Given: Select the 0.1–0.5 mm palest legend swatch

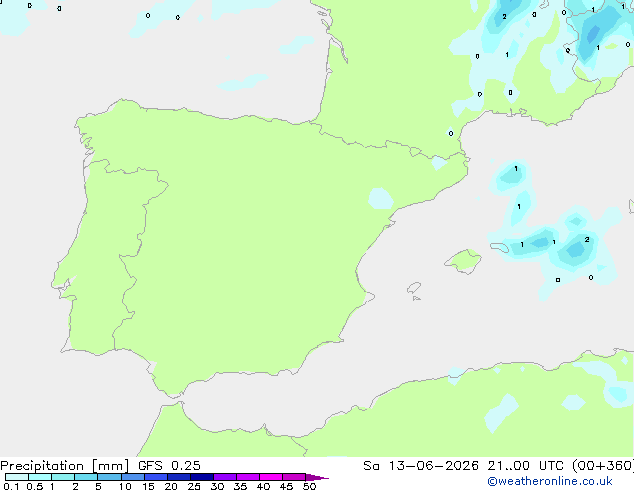Looking at the screenshot, I should pos(17,477).
